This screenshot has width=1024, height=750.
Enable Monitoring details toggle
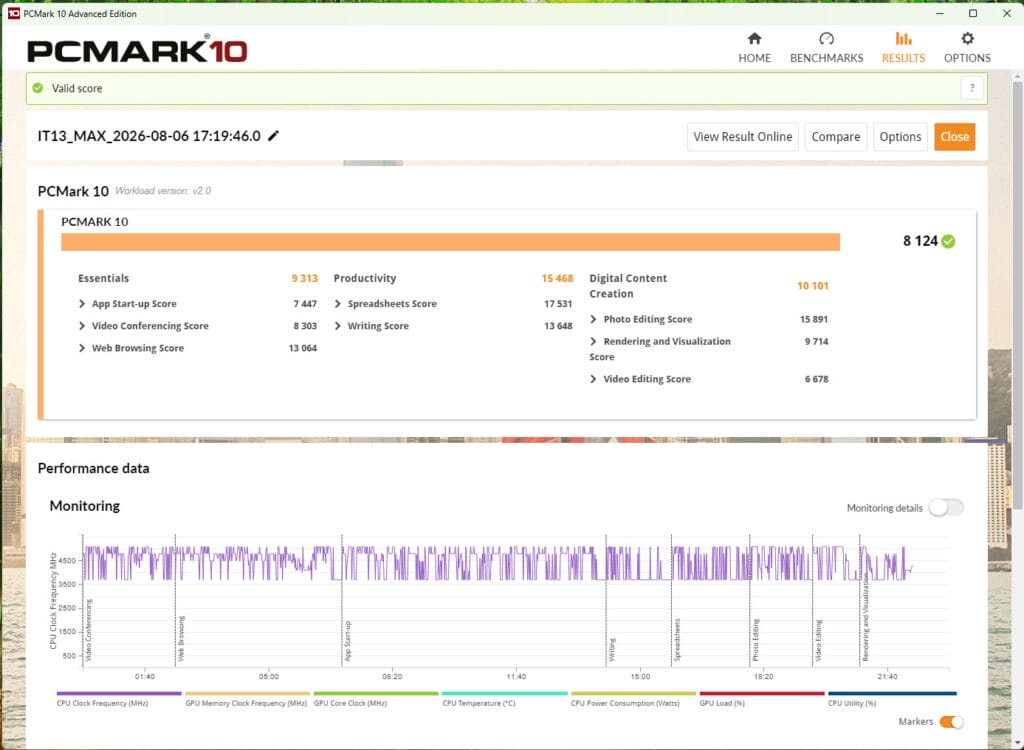[946, 508]
